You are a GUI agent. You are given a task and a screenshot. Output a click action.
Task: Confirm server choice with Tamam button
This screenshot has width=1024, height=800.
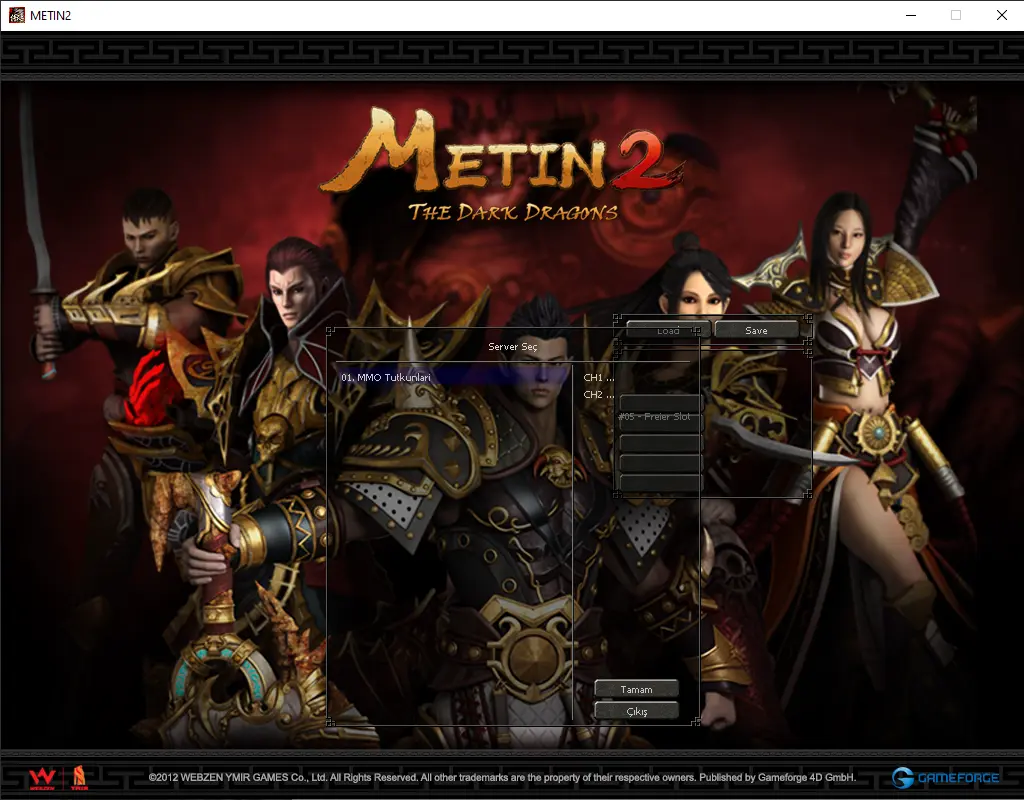tap(636, 689)
